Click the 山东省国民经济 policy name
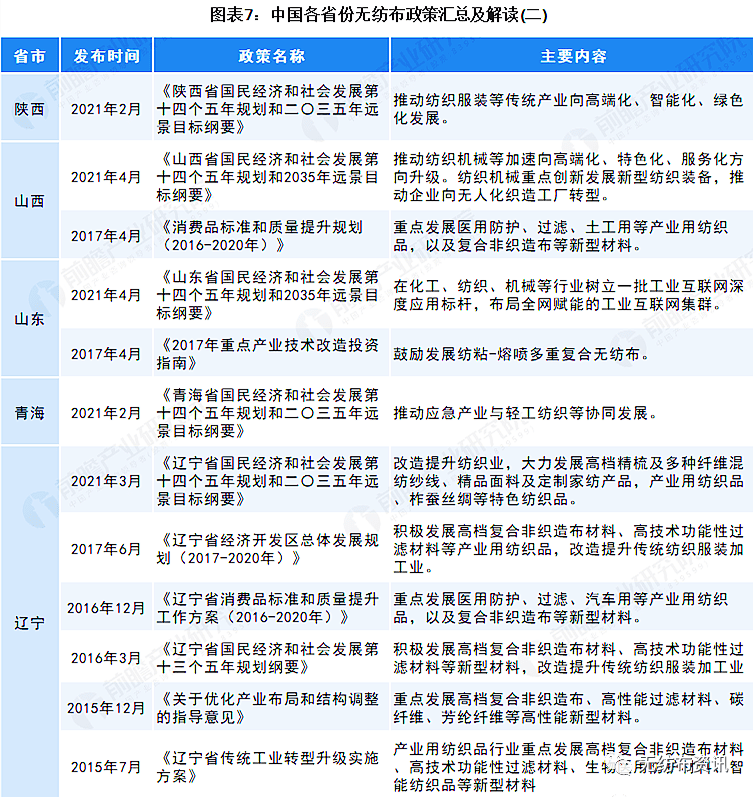 point(267,295)
